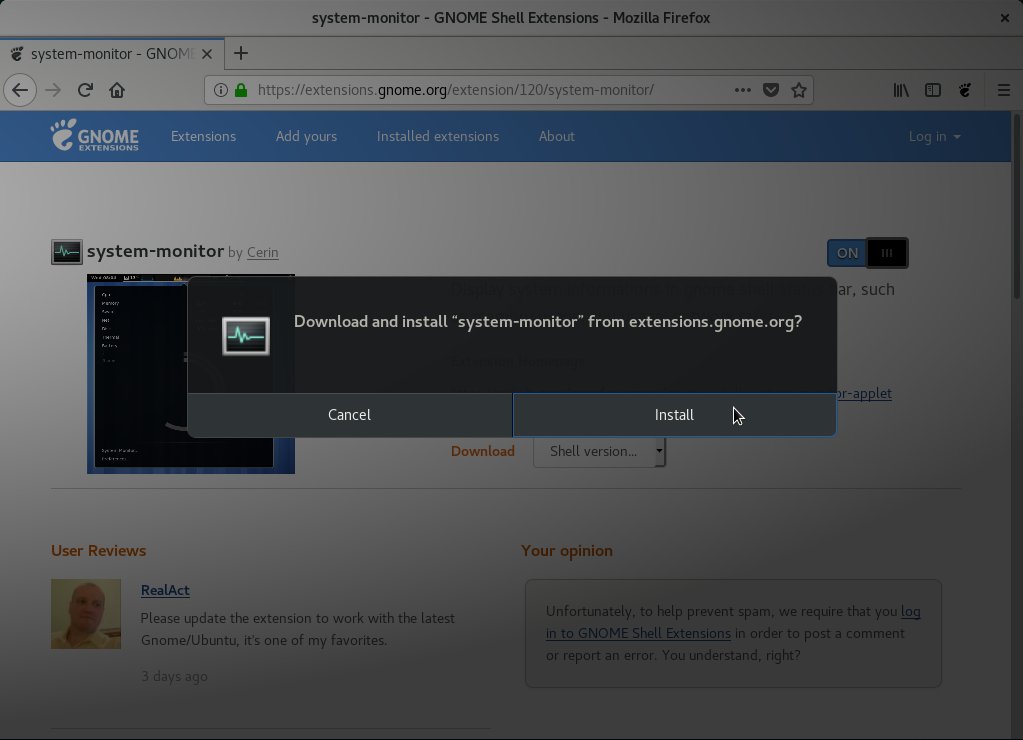Expand the Log in dropdown
The width and height of the screenshot is (1023, 740).
pos(933,136)
